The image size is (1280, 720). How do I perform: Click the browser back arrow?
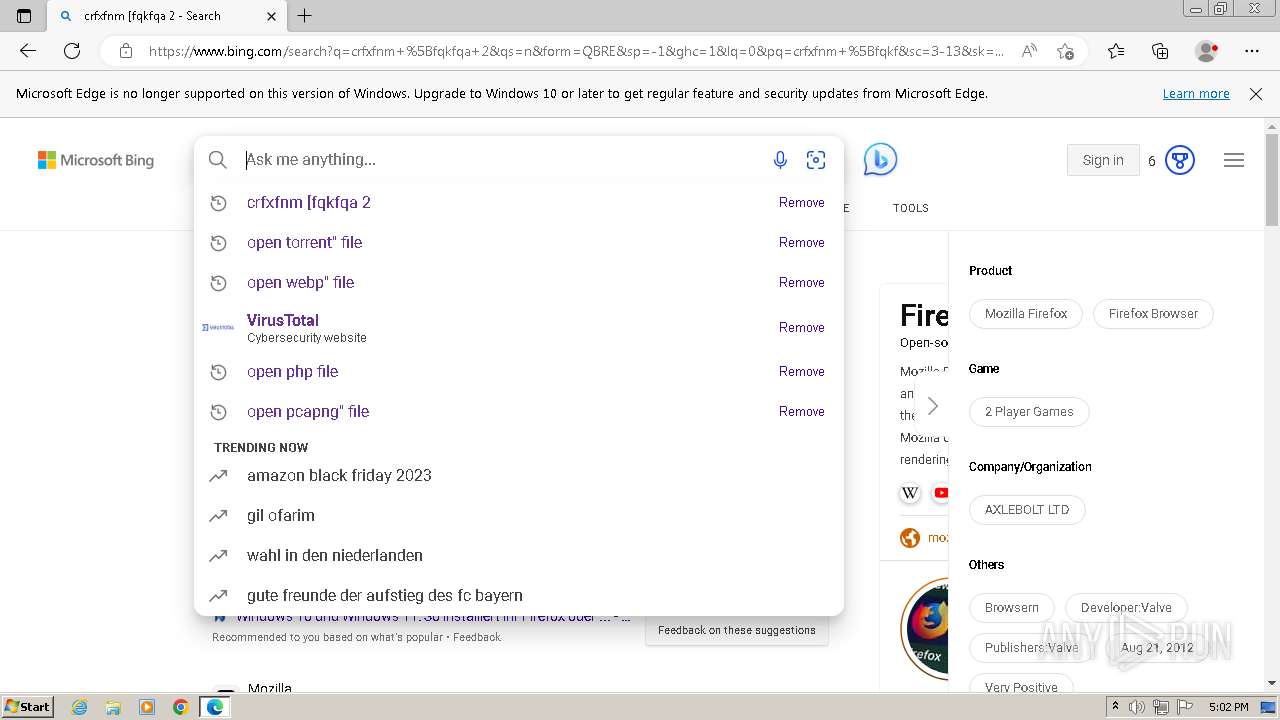coord(28,51)
